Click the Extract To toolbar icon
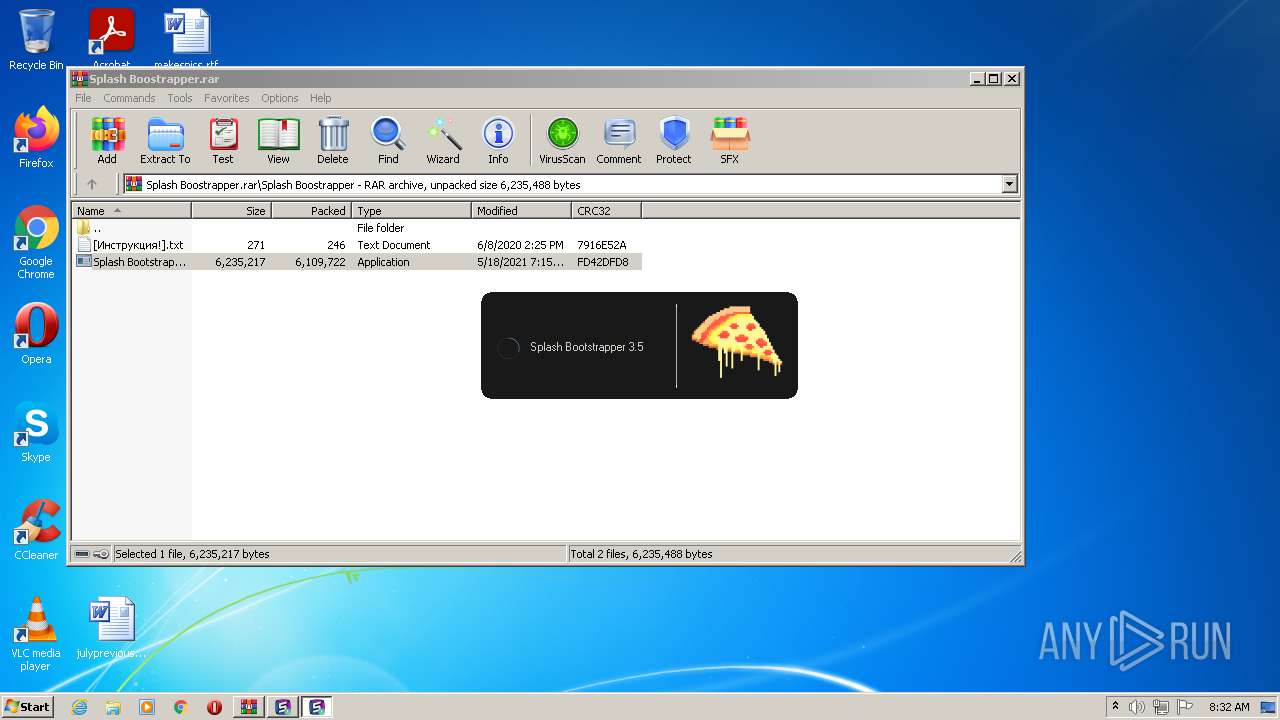This screenshot has height=720, width=1280. tap(165, 141)
